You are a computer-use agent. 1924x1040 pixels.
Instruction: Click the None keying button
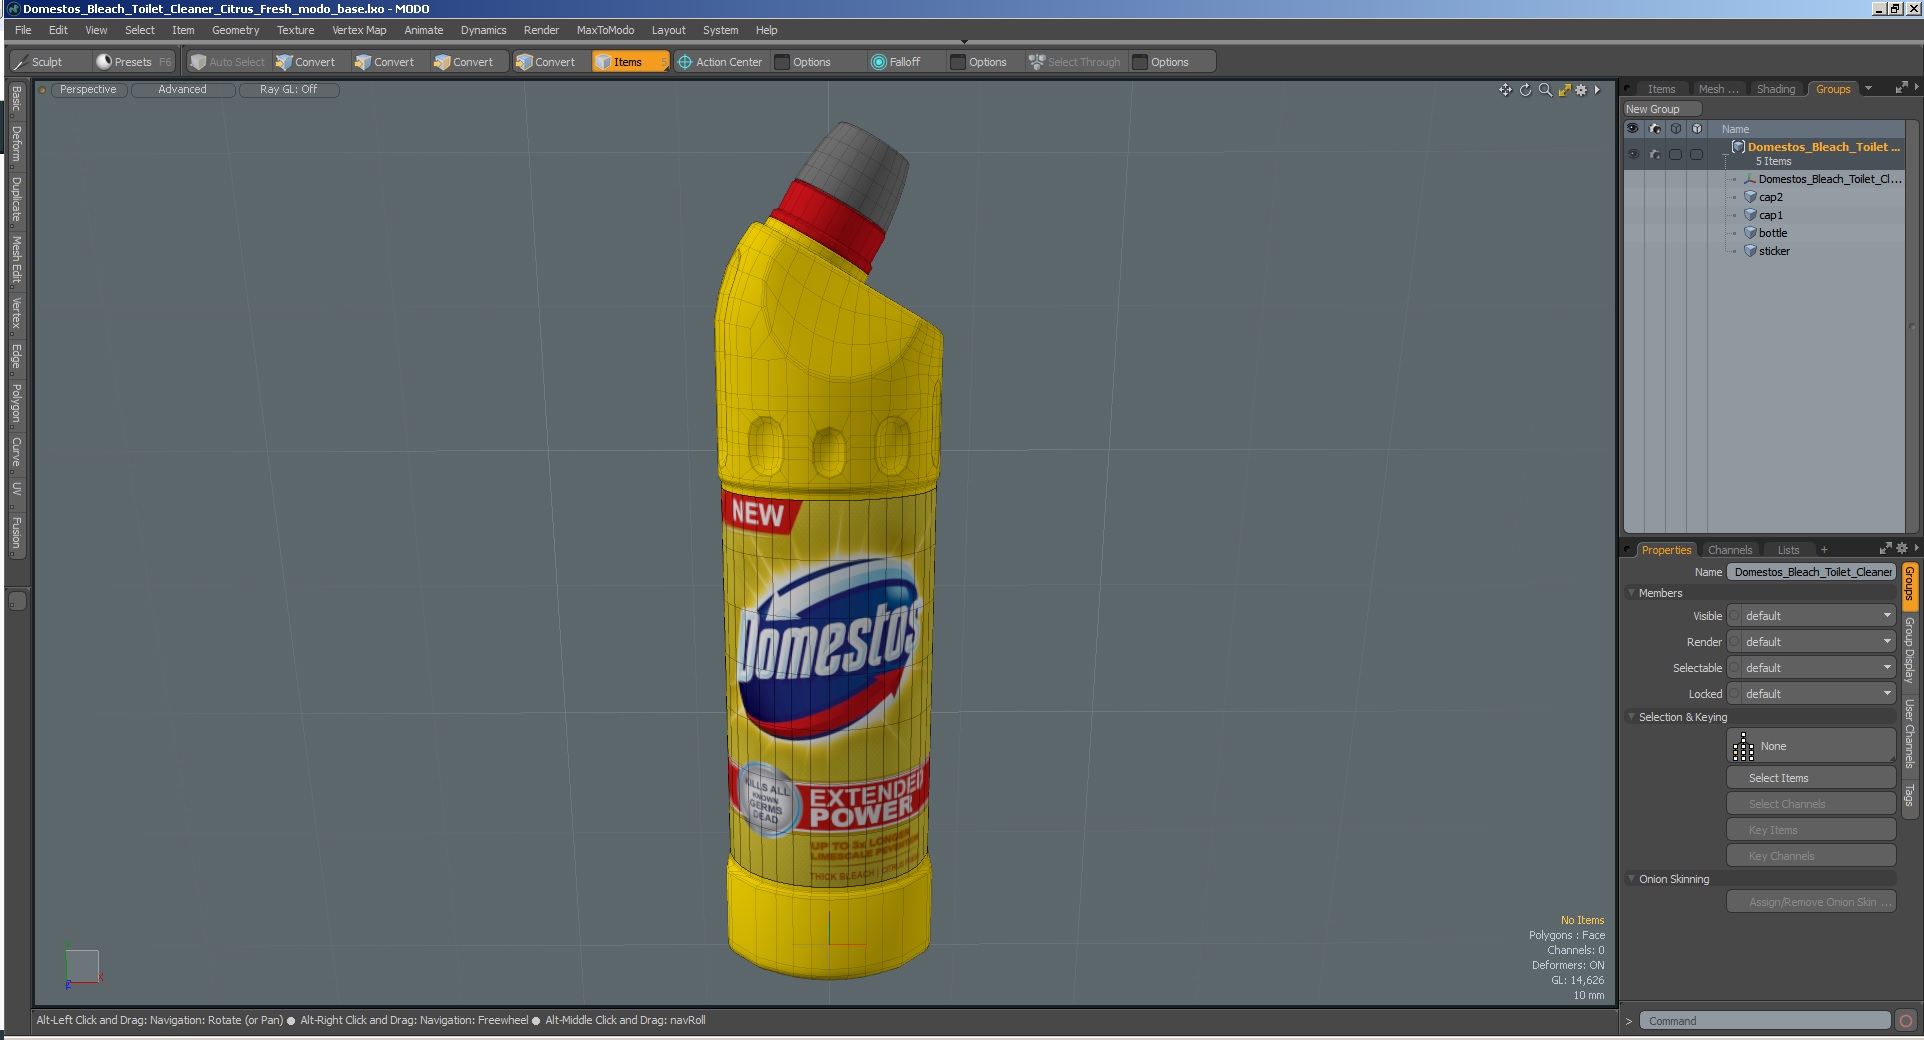click(1811, 746)
